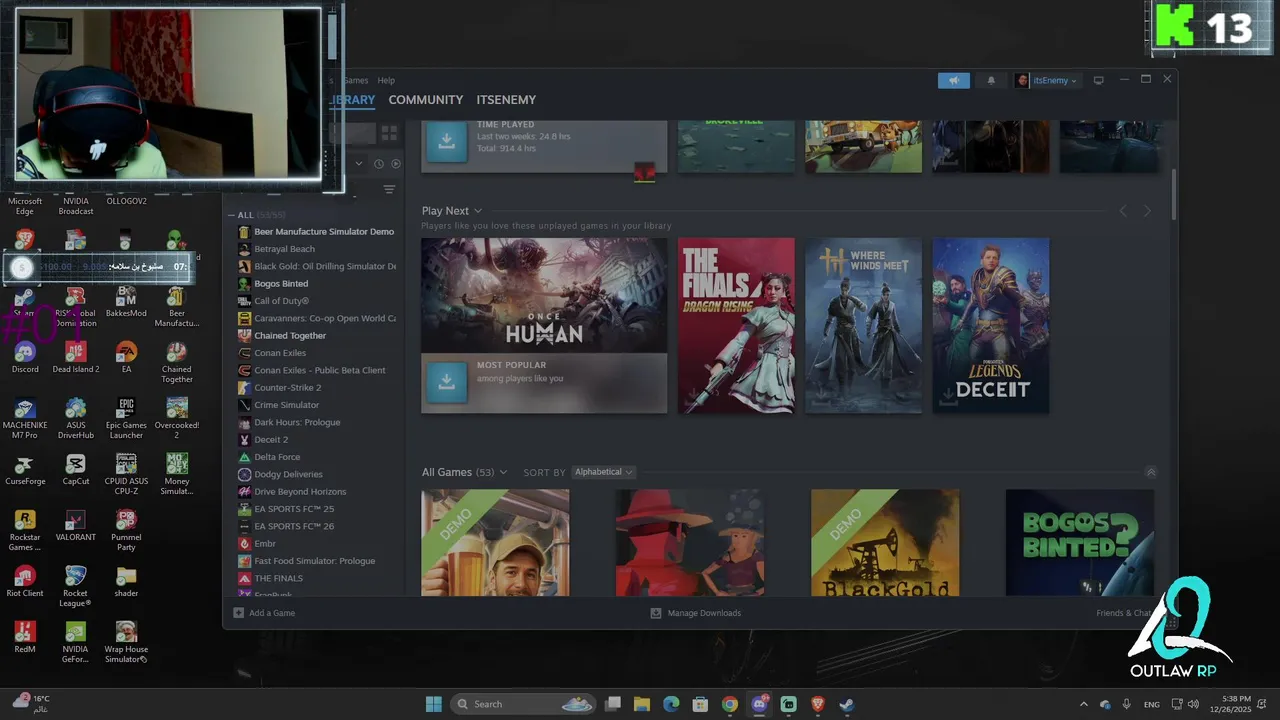Show hidden system tray icons chevron
This screenshot has width=1280, height=720.
tap(1083, 704)
